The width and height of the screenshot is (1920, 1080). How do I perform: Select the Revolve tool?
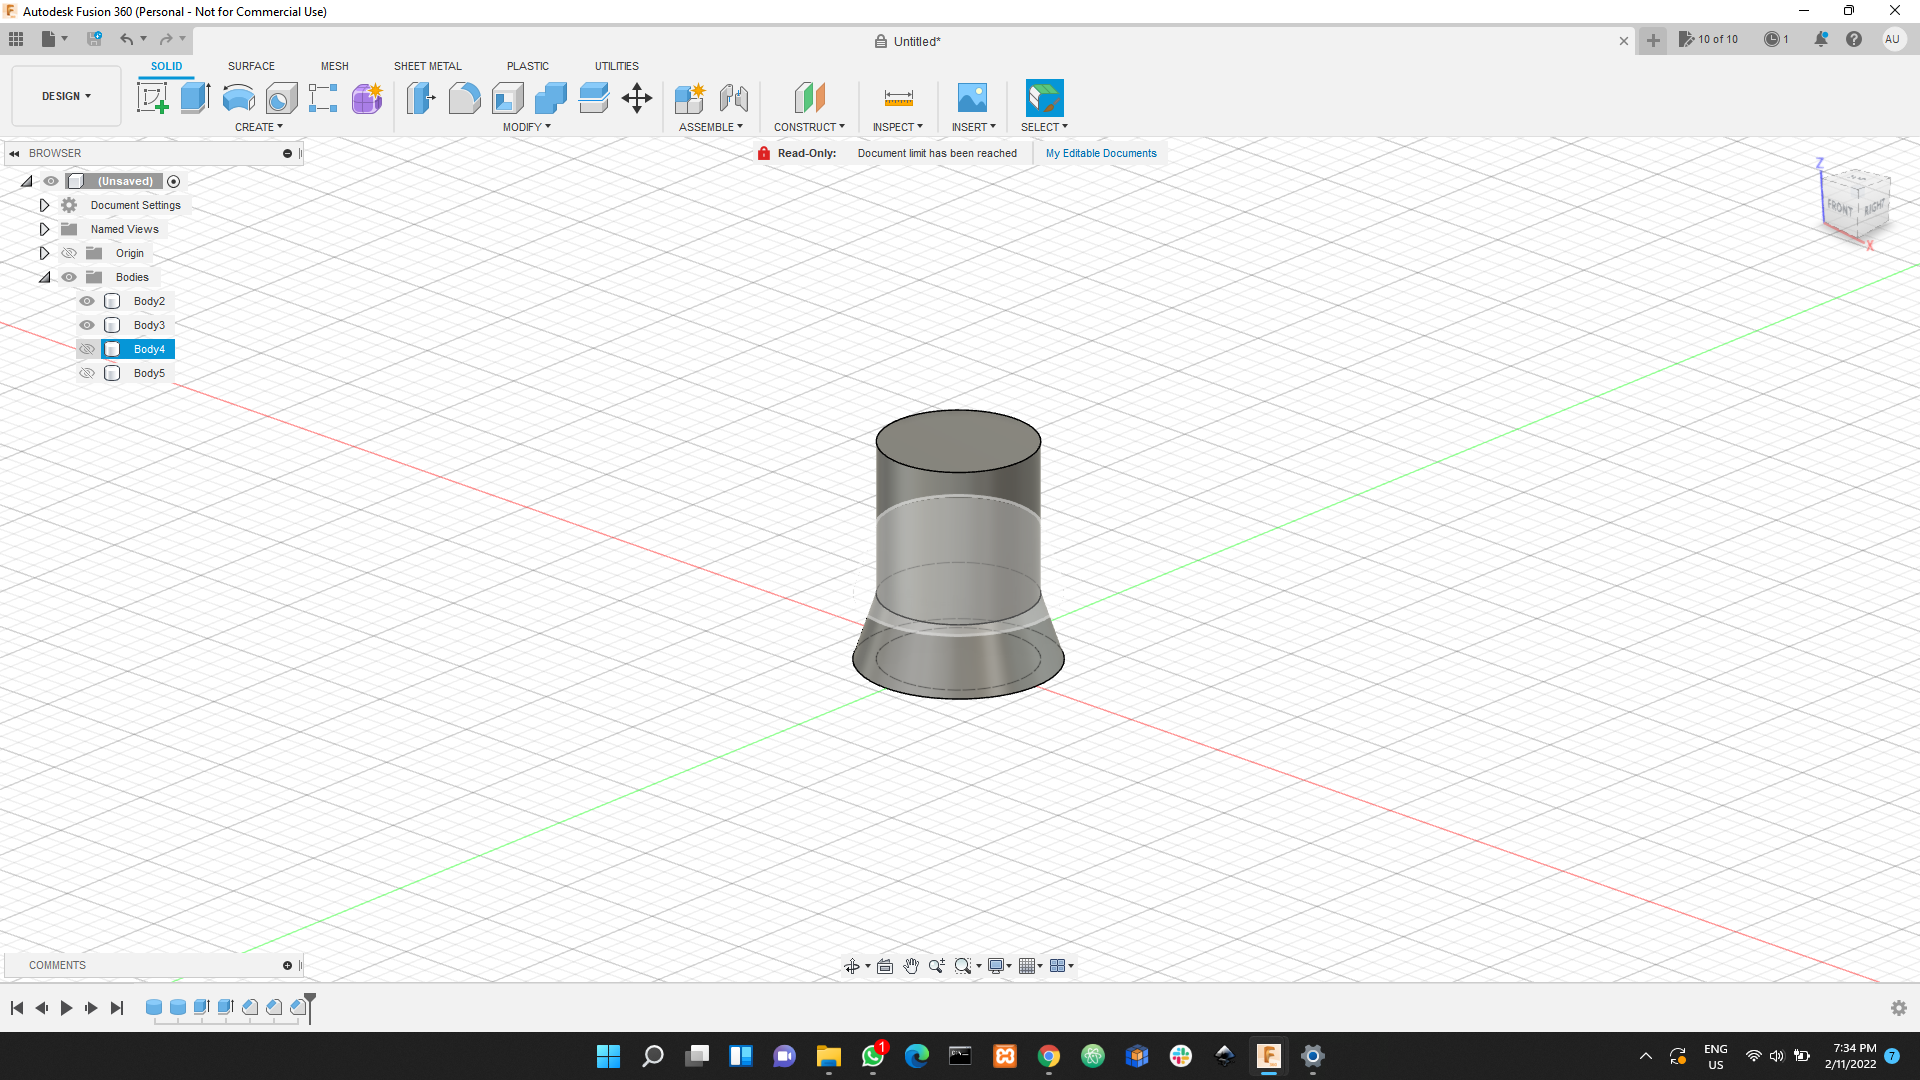[237, 97]
